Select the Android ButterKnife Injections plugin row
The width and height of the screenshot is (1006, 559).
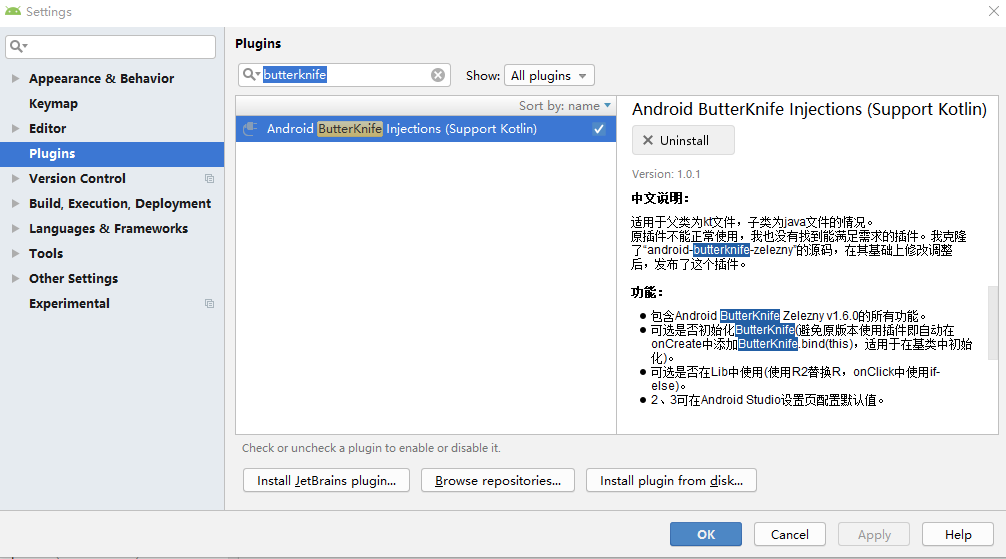pyautogui.click(x=425, y=129)
